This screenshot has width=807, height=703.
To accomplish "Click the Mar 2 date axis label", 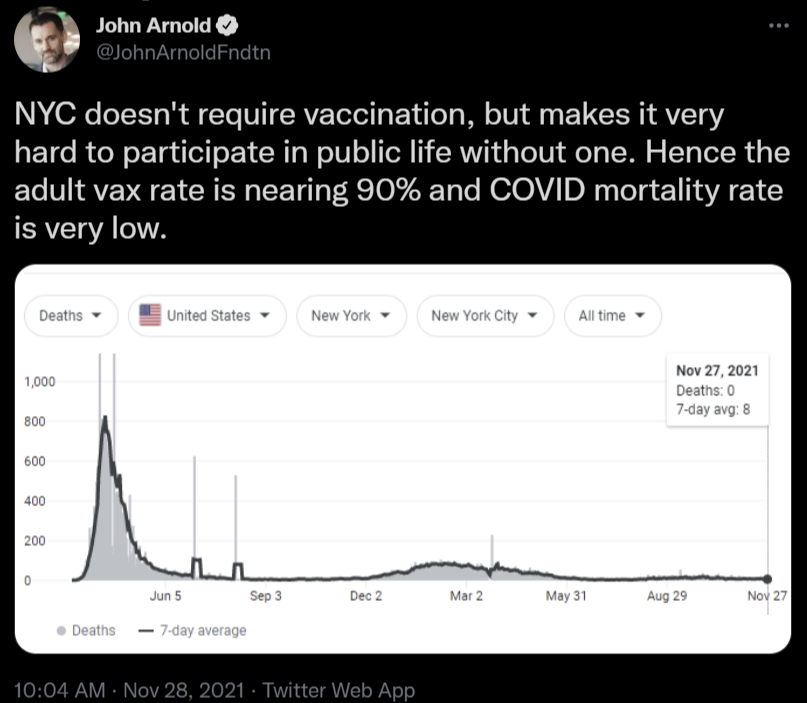I will (466, 597).
